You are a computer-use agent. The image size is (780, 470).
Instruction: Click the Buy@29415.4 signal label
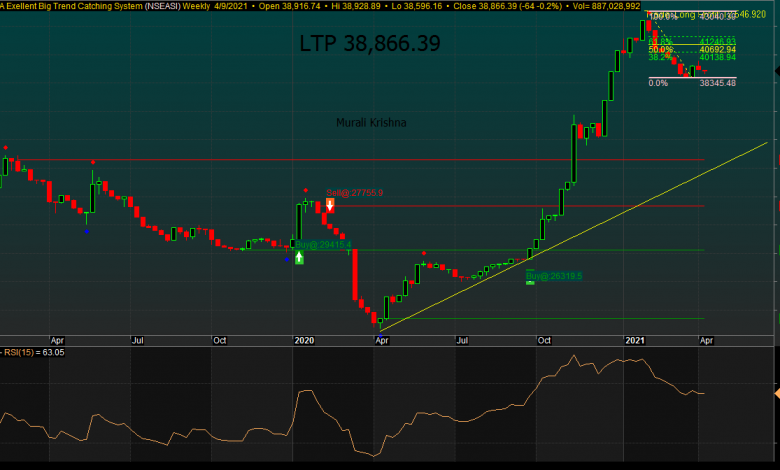tap(323, 244)
